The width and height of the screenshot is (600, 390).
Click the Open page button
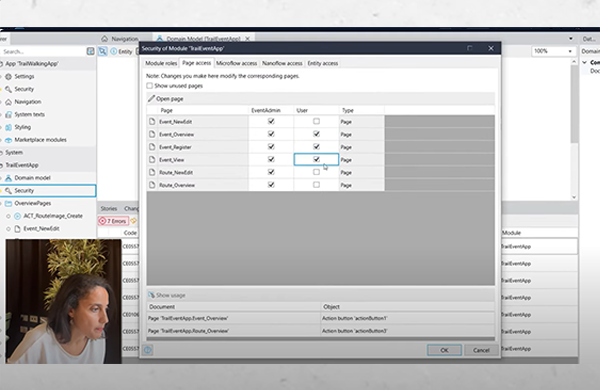point(166,99)
